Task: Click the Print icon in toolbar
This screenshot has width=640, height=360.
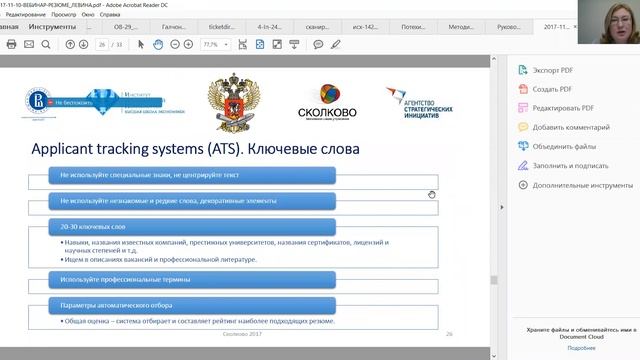Action: [x=11, y=44]
